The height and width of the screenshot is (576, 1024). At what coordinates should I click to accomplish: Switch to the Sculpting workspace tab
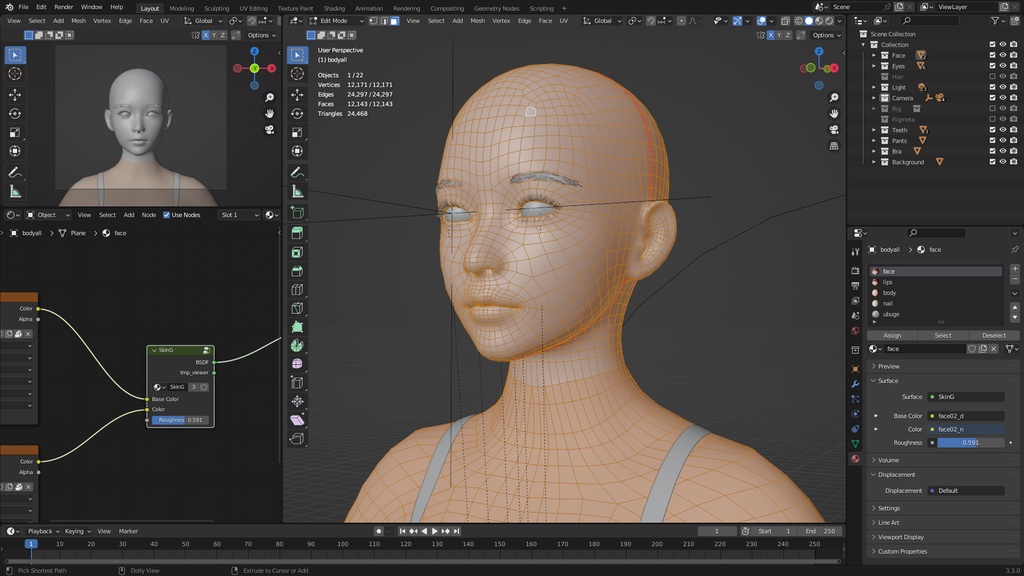pyautogui.click(x=216, y=7)
